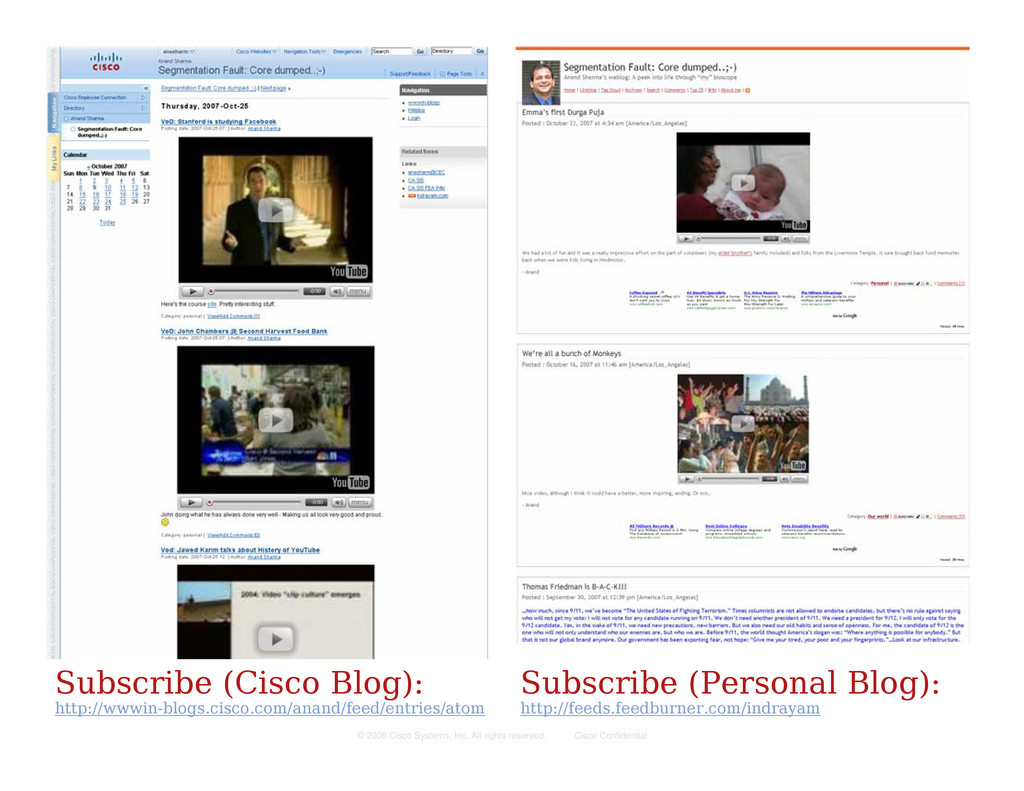Open feedburner indrayam feed URL
Viewport: 1024px width, 791px height.
pyautogui.click(x=670, y=708)
